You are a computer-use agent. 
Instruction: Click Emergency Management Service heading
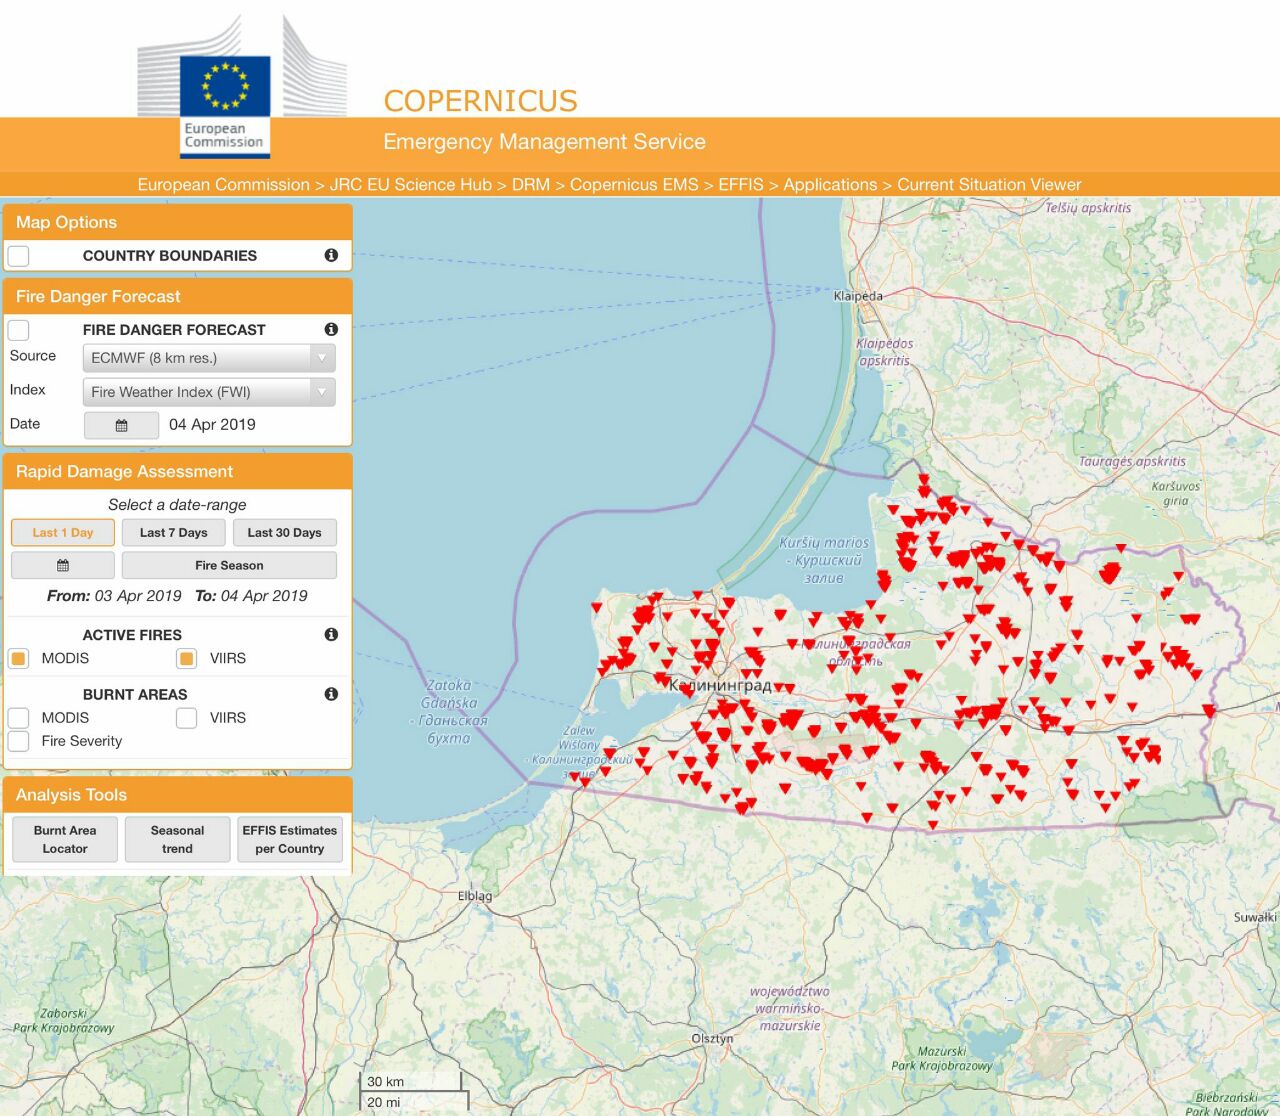click(x=544, y=142)
